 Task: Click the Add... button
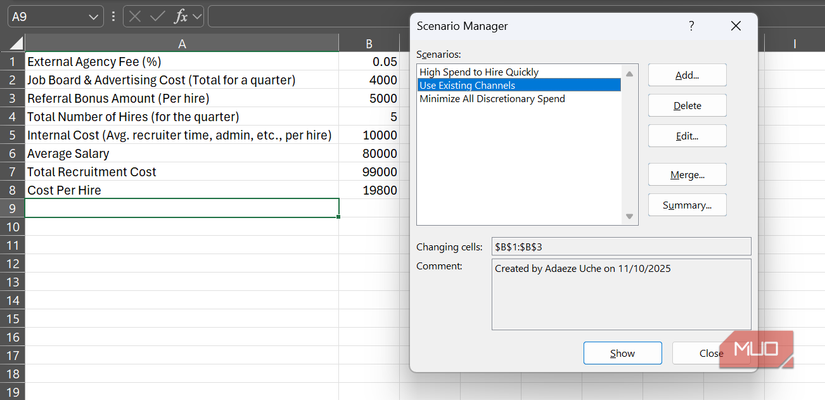click(687, 75)
